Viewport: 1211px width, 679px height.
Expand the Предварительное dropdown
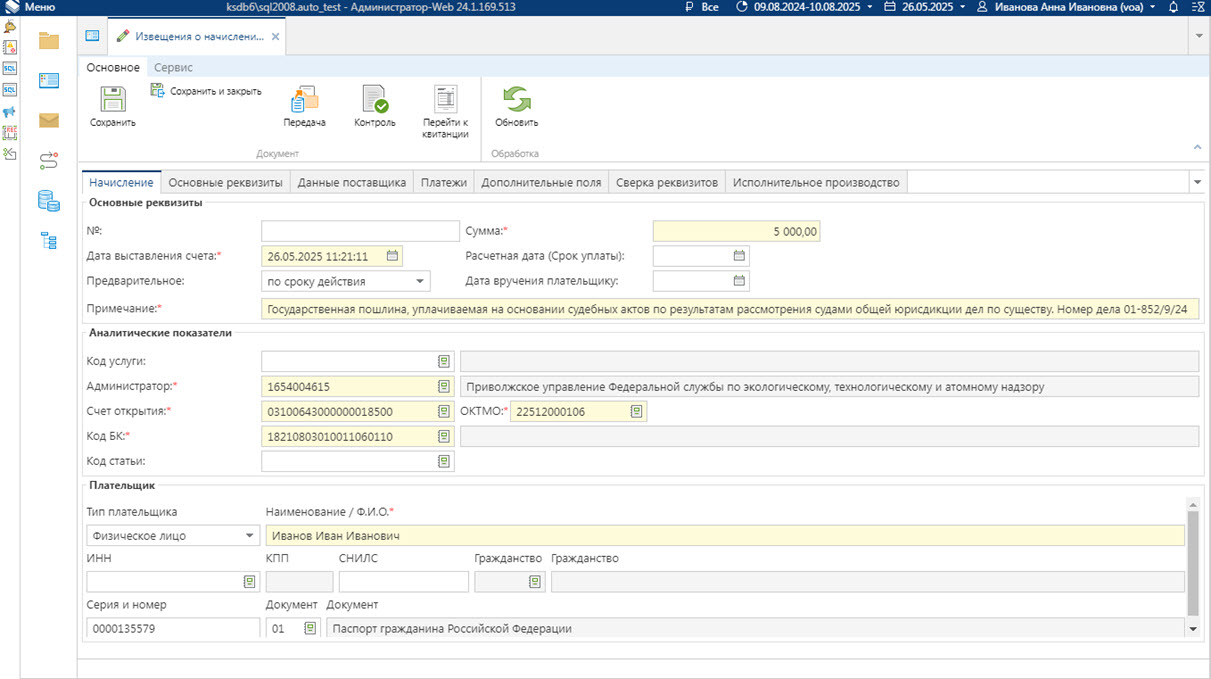[421, 281]
